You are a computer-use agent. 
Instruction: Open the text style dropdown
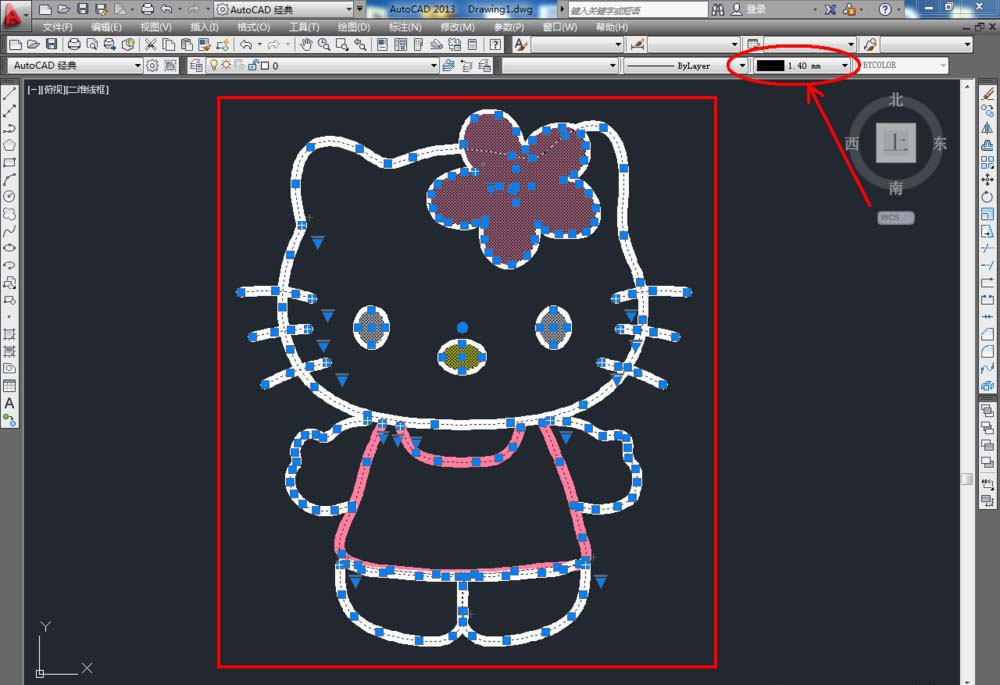577,45
